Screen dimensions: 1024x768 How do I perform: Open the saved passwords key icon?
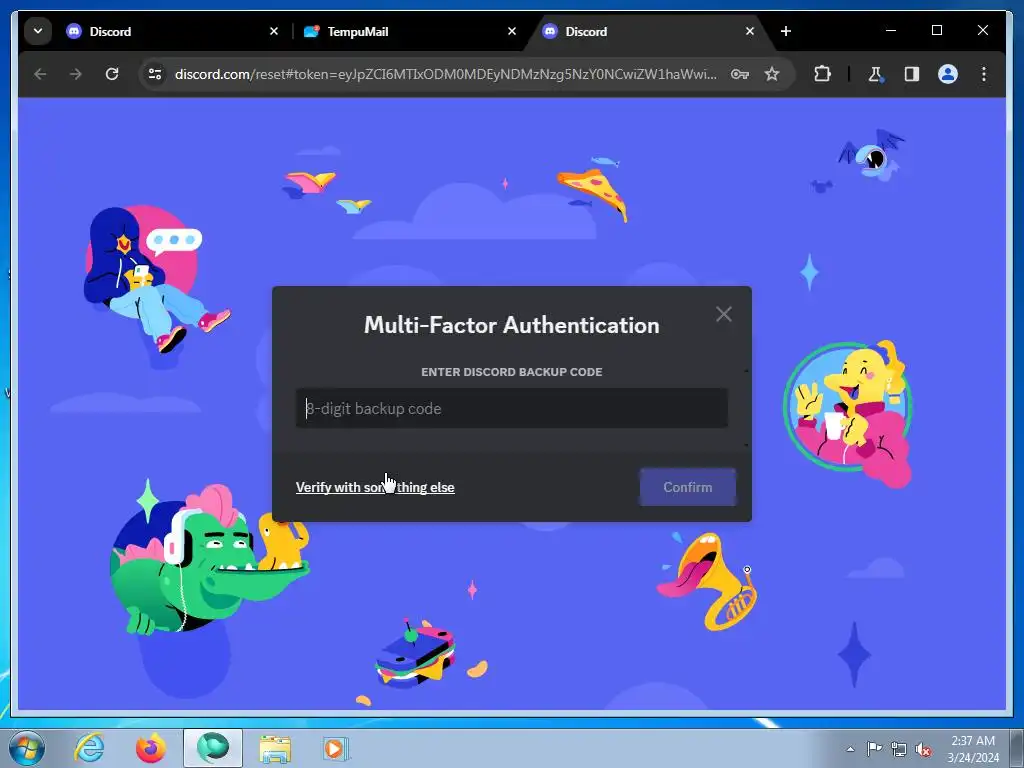[x=739, y=74]
